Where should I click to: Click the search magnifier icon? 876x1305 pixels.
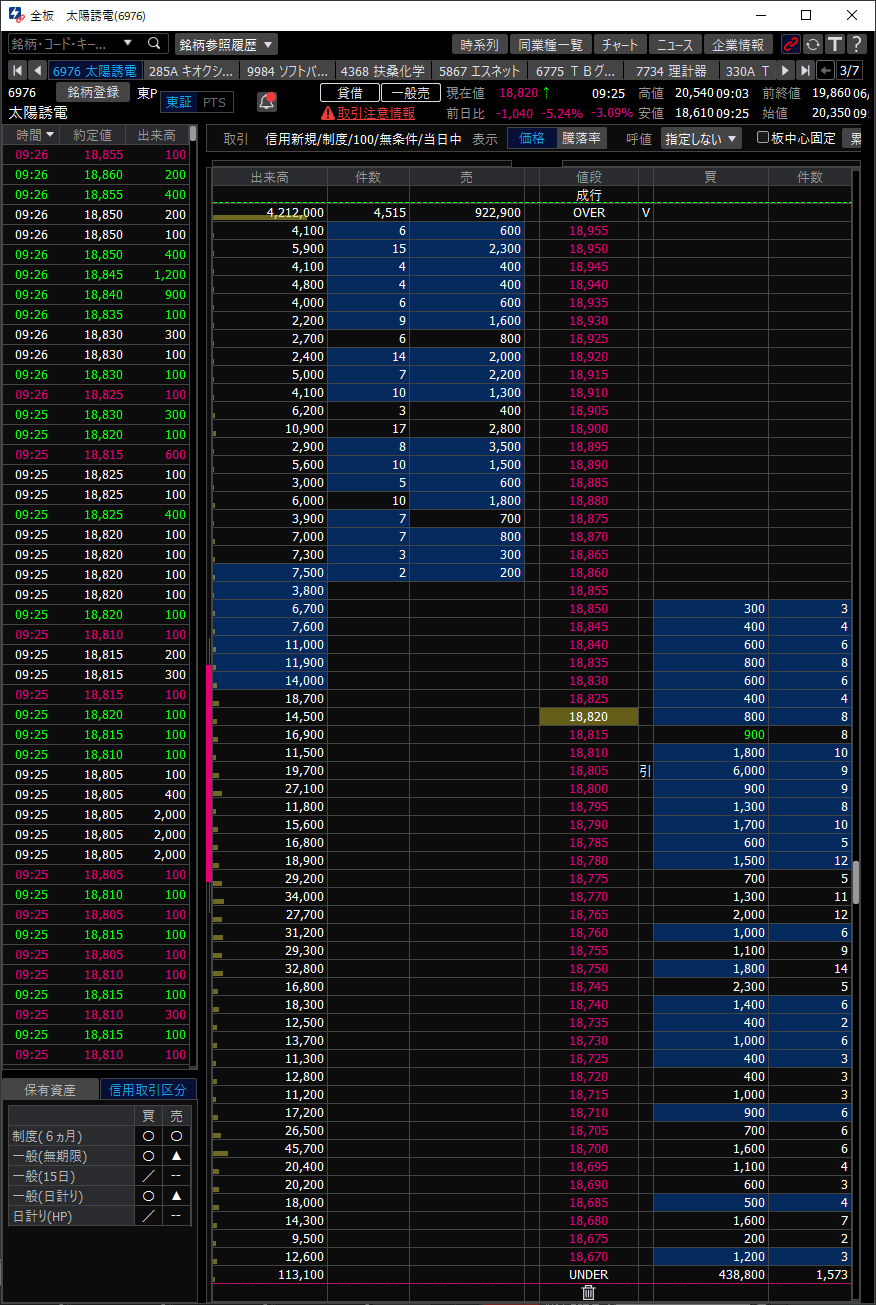[154, 44]
